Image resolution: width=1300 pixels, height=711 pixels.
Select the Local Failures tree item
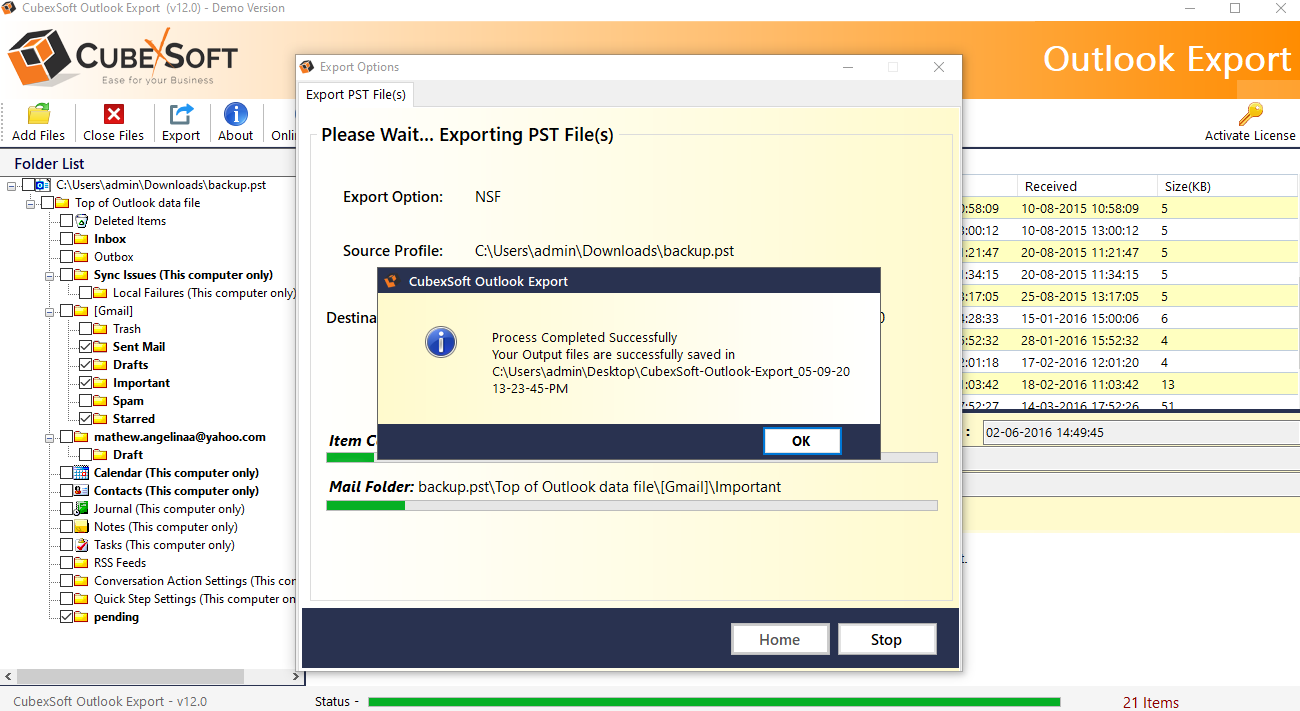[x=204, y=293]
